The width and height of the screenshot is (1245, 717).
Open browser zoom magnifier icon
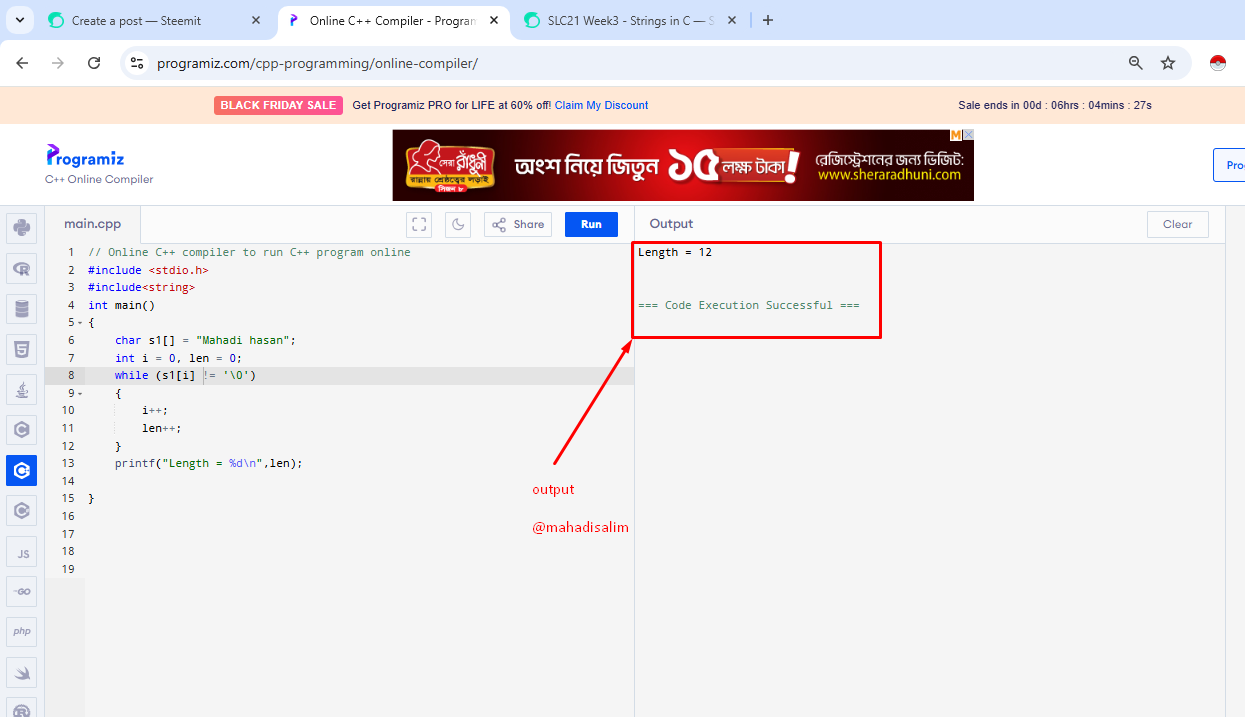(1136, 63)
